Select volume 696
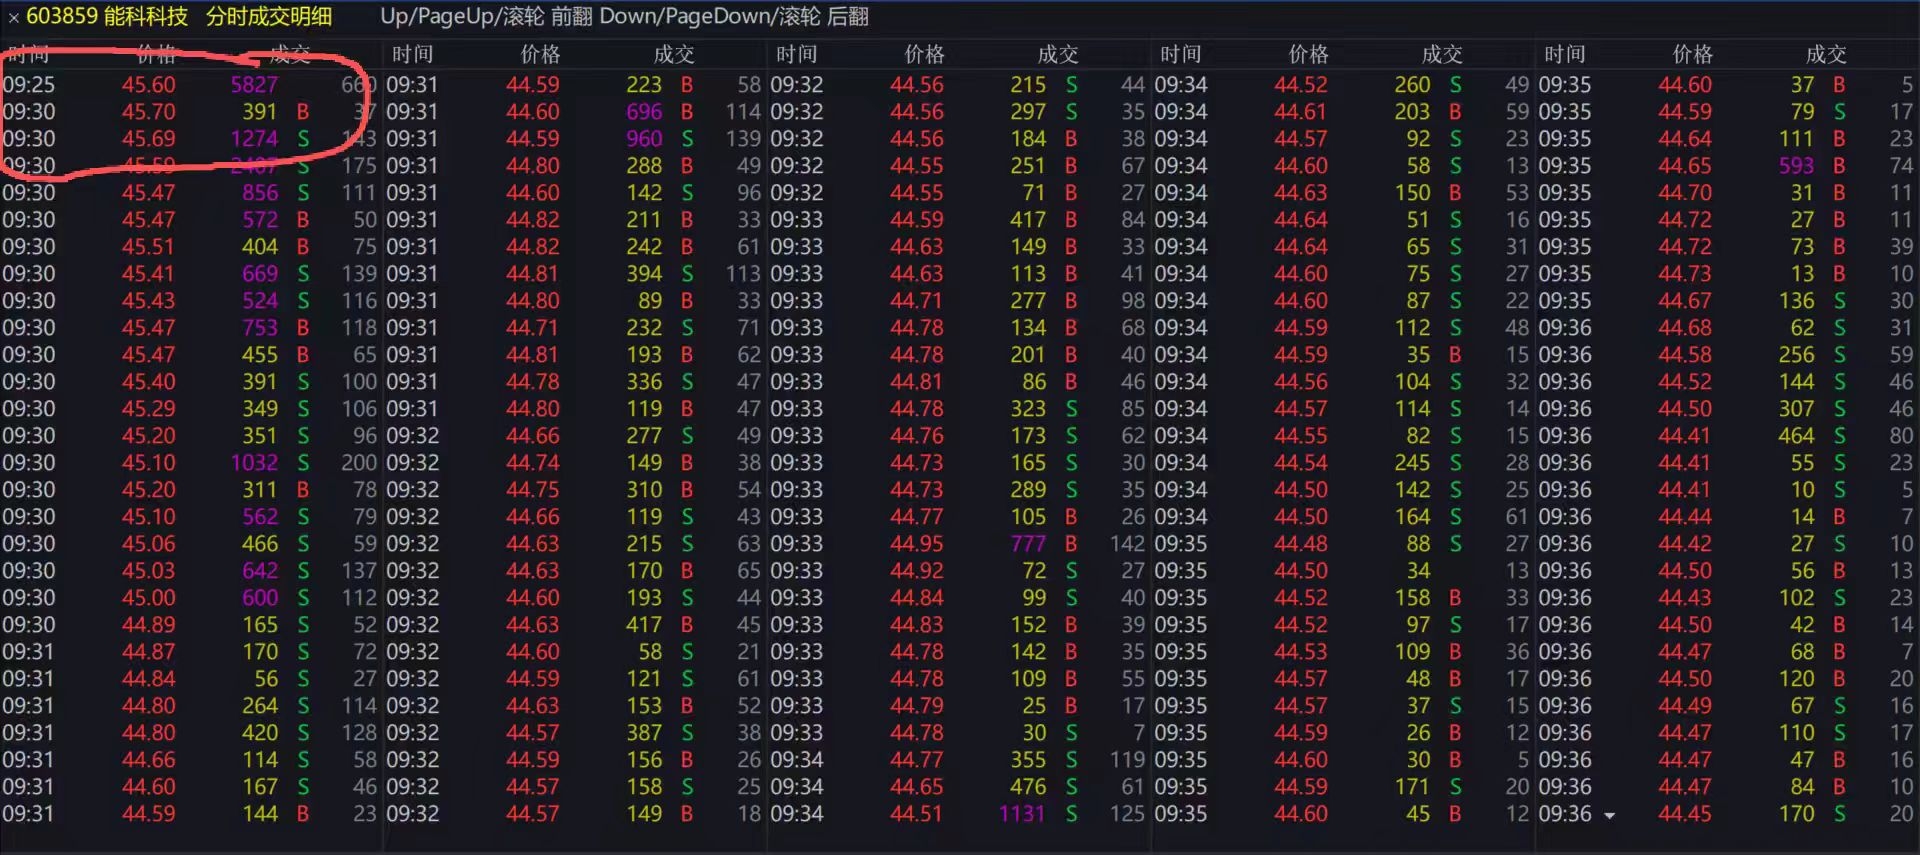The height and width of the screenshot is (855, 1920). [x=644, y=112]
